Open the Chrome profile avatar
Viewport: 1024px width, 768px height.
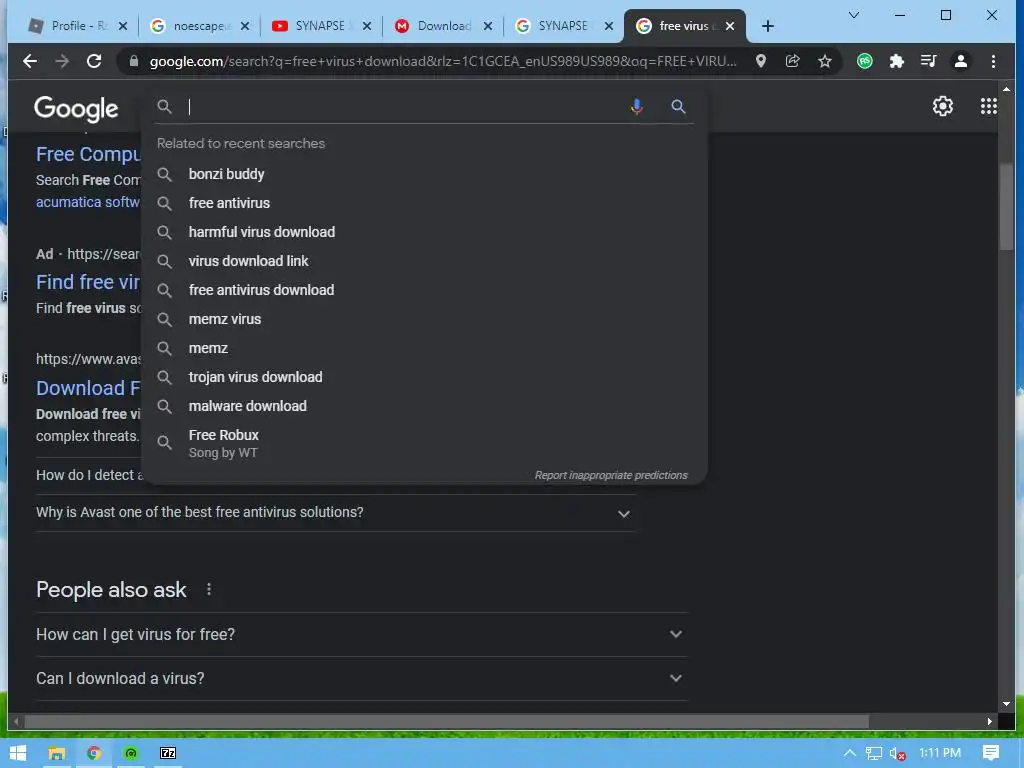(961, 61)
